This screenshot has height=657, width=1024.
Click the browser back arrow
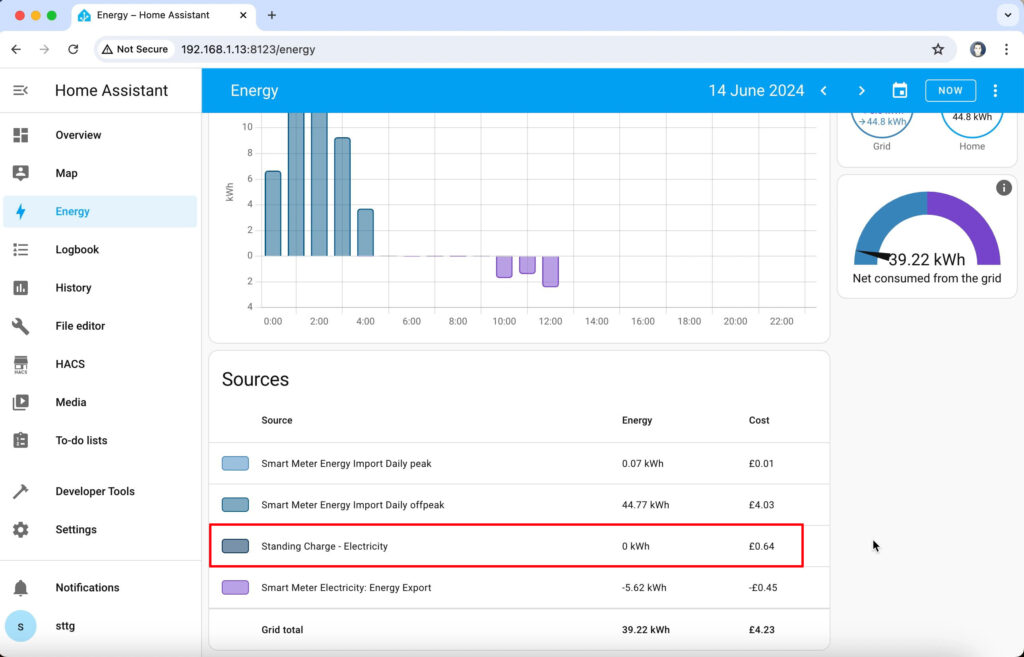[x=16, y=49]
